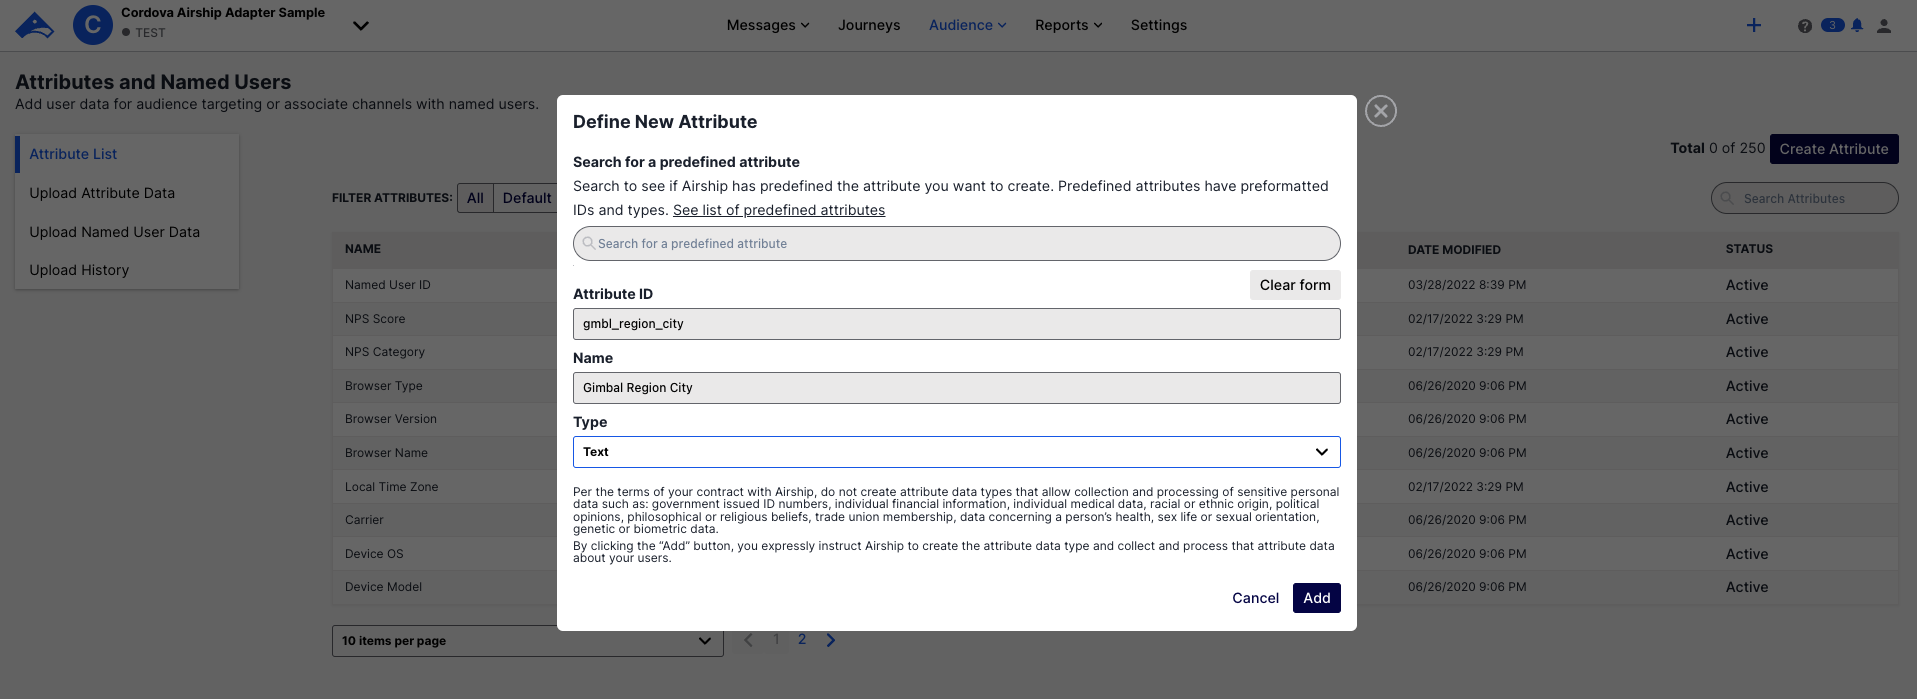Click the NAME column header
1917x699 pixels.
click(363, 249)
